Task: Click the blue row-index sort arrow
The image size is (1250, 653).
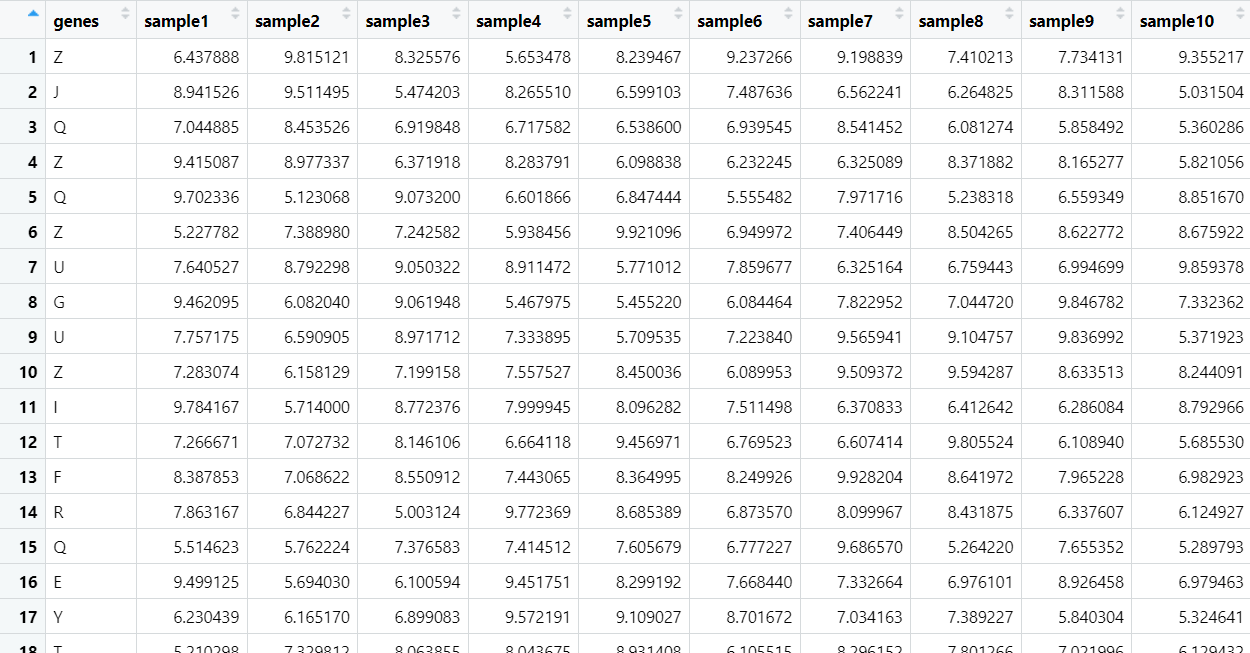Action: point(33,14)
